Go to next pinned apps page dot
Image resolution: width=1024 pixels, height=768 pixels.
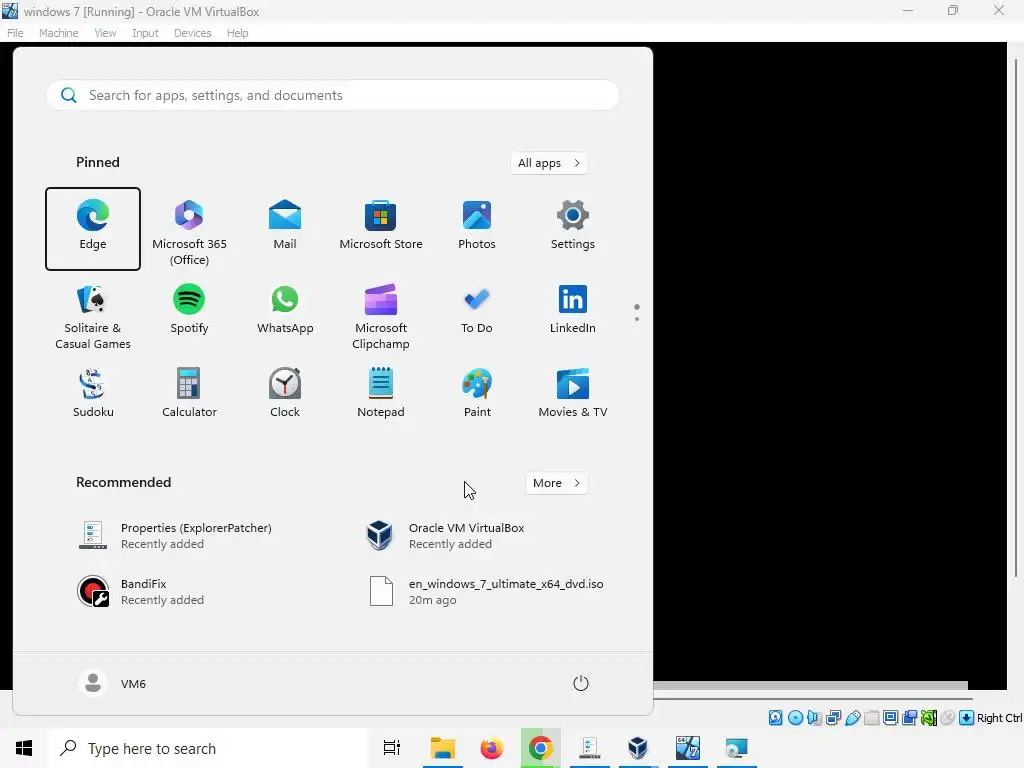pyautogui.click(x=637, y=319)
